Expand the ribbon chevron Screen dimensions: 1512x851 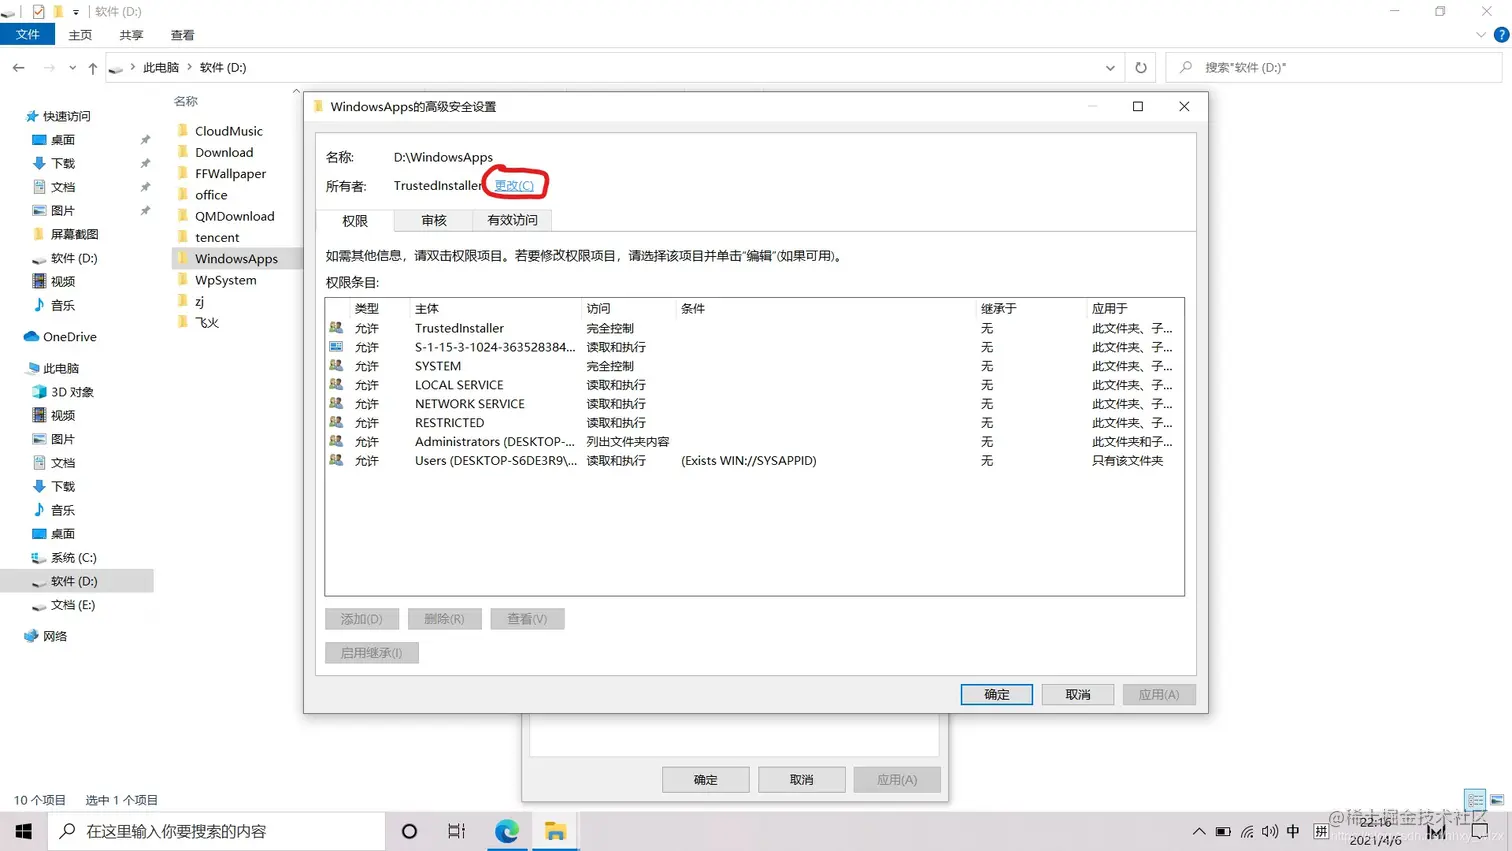[1481, 35]
